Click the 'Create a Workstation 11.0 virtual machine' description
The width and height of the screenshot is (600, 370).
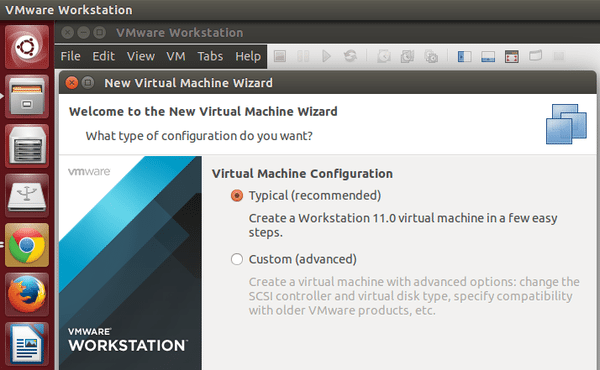pyautogui.click(x=403, y=225)
